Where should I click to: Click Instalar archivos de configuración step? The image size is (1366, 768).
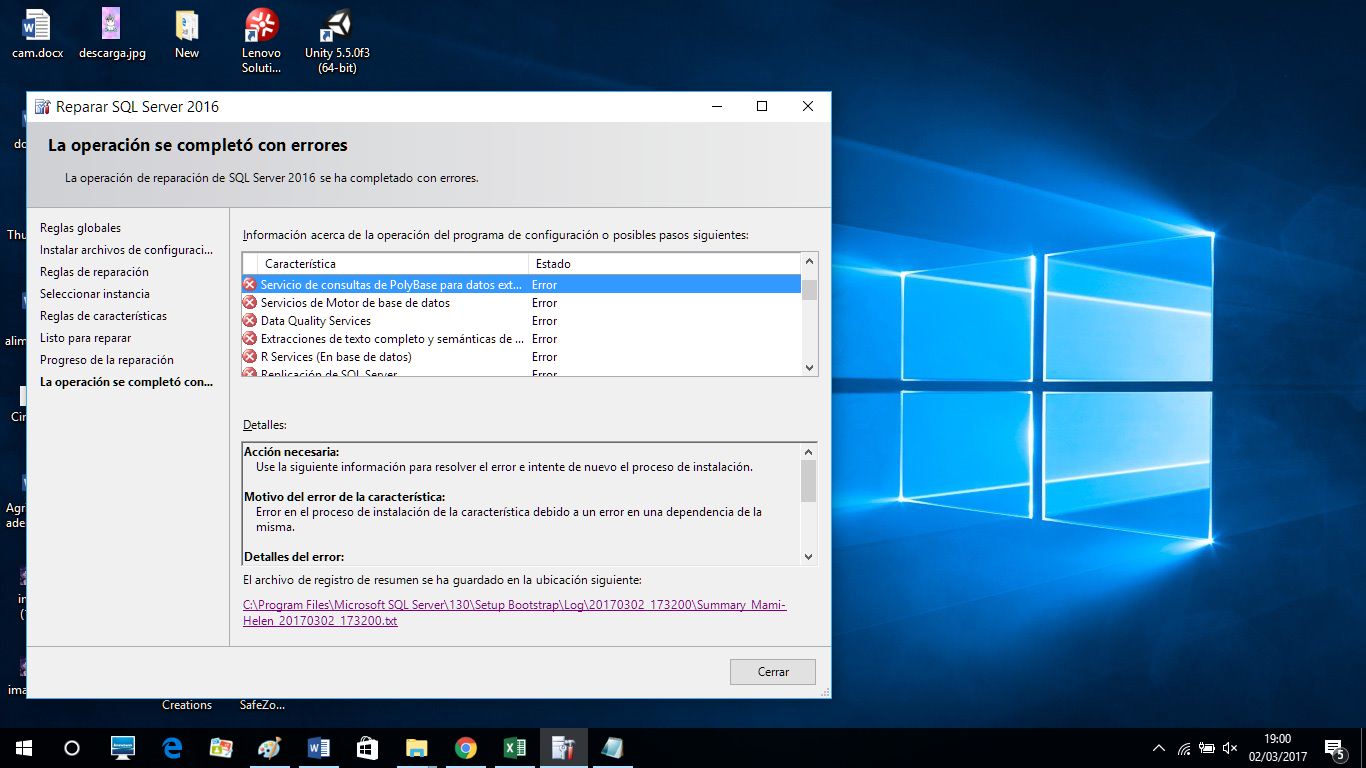[x=127, y=250]
